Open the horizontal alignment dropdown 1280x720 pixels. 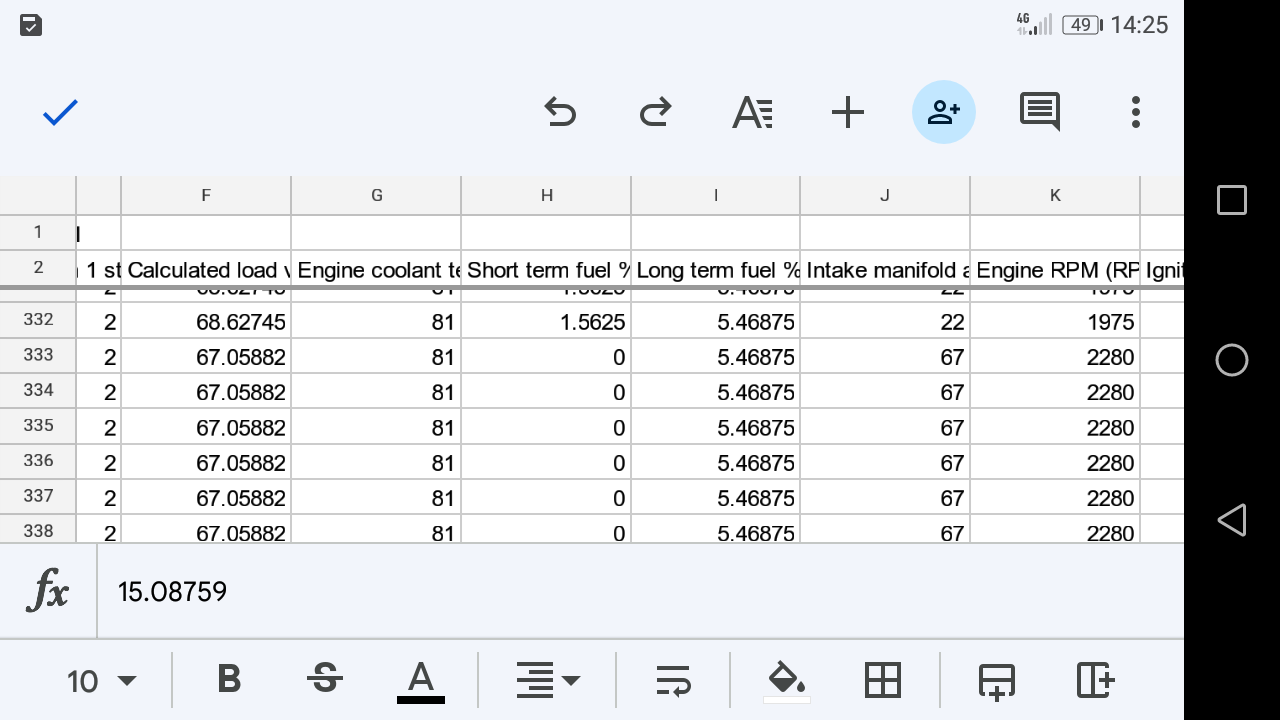pos(547,681)
